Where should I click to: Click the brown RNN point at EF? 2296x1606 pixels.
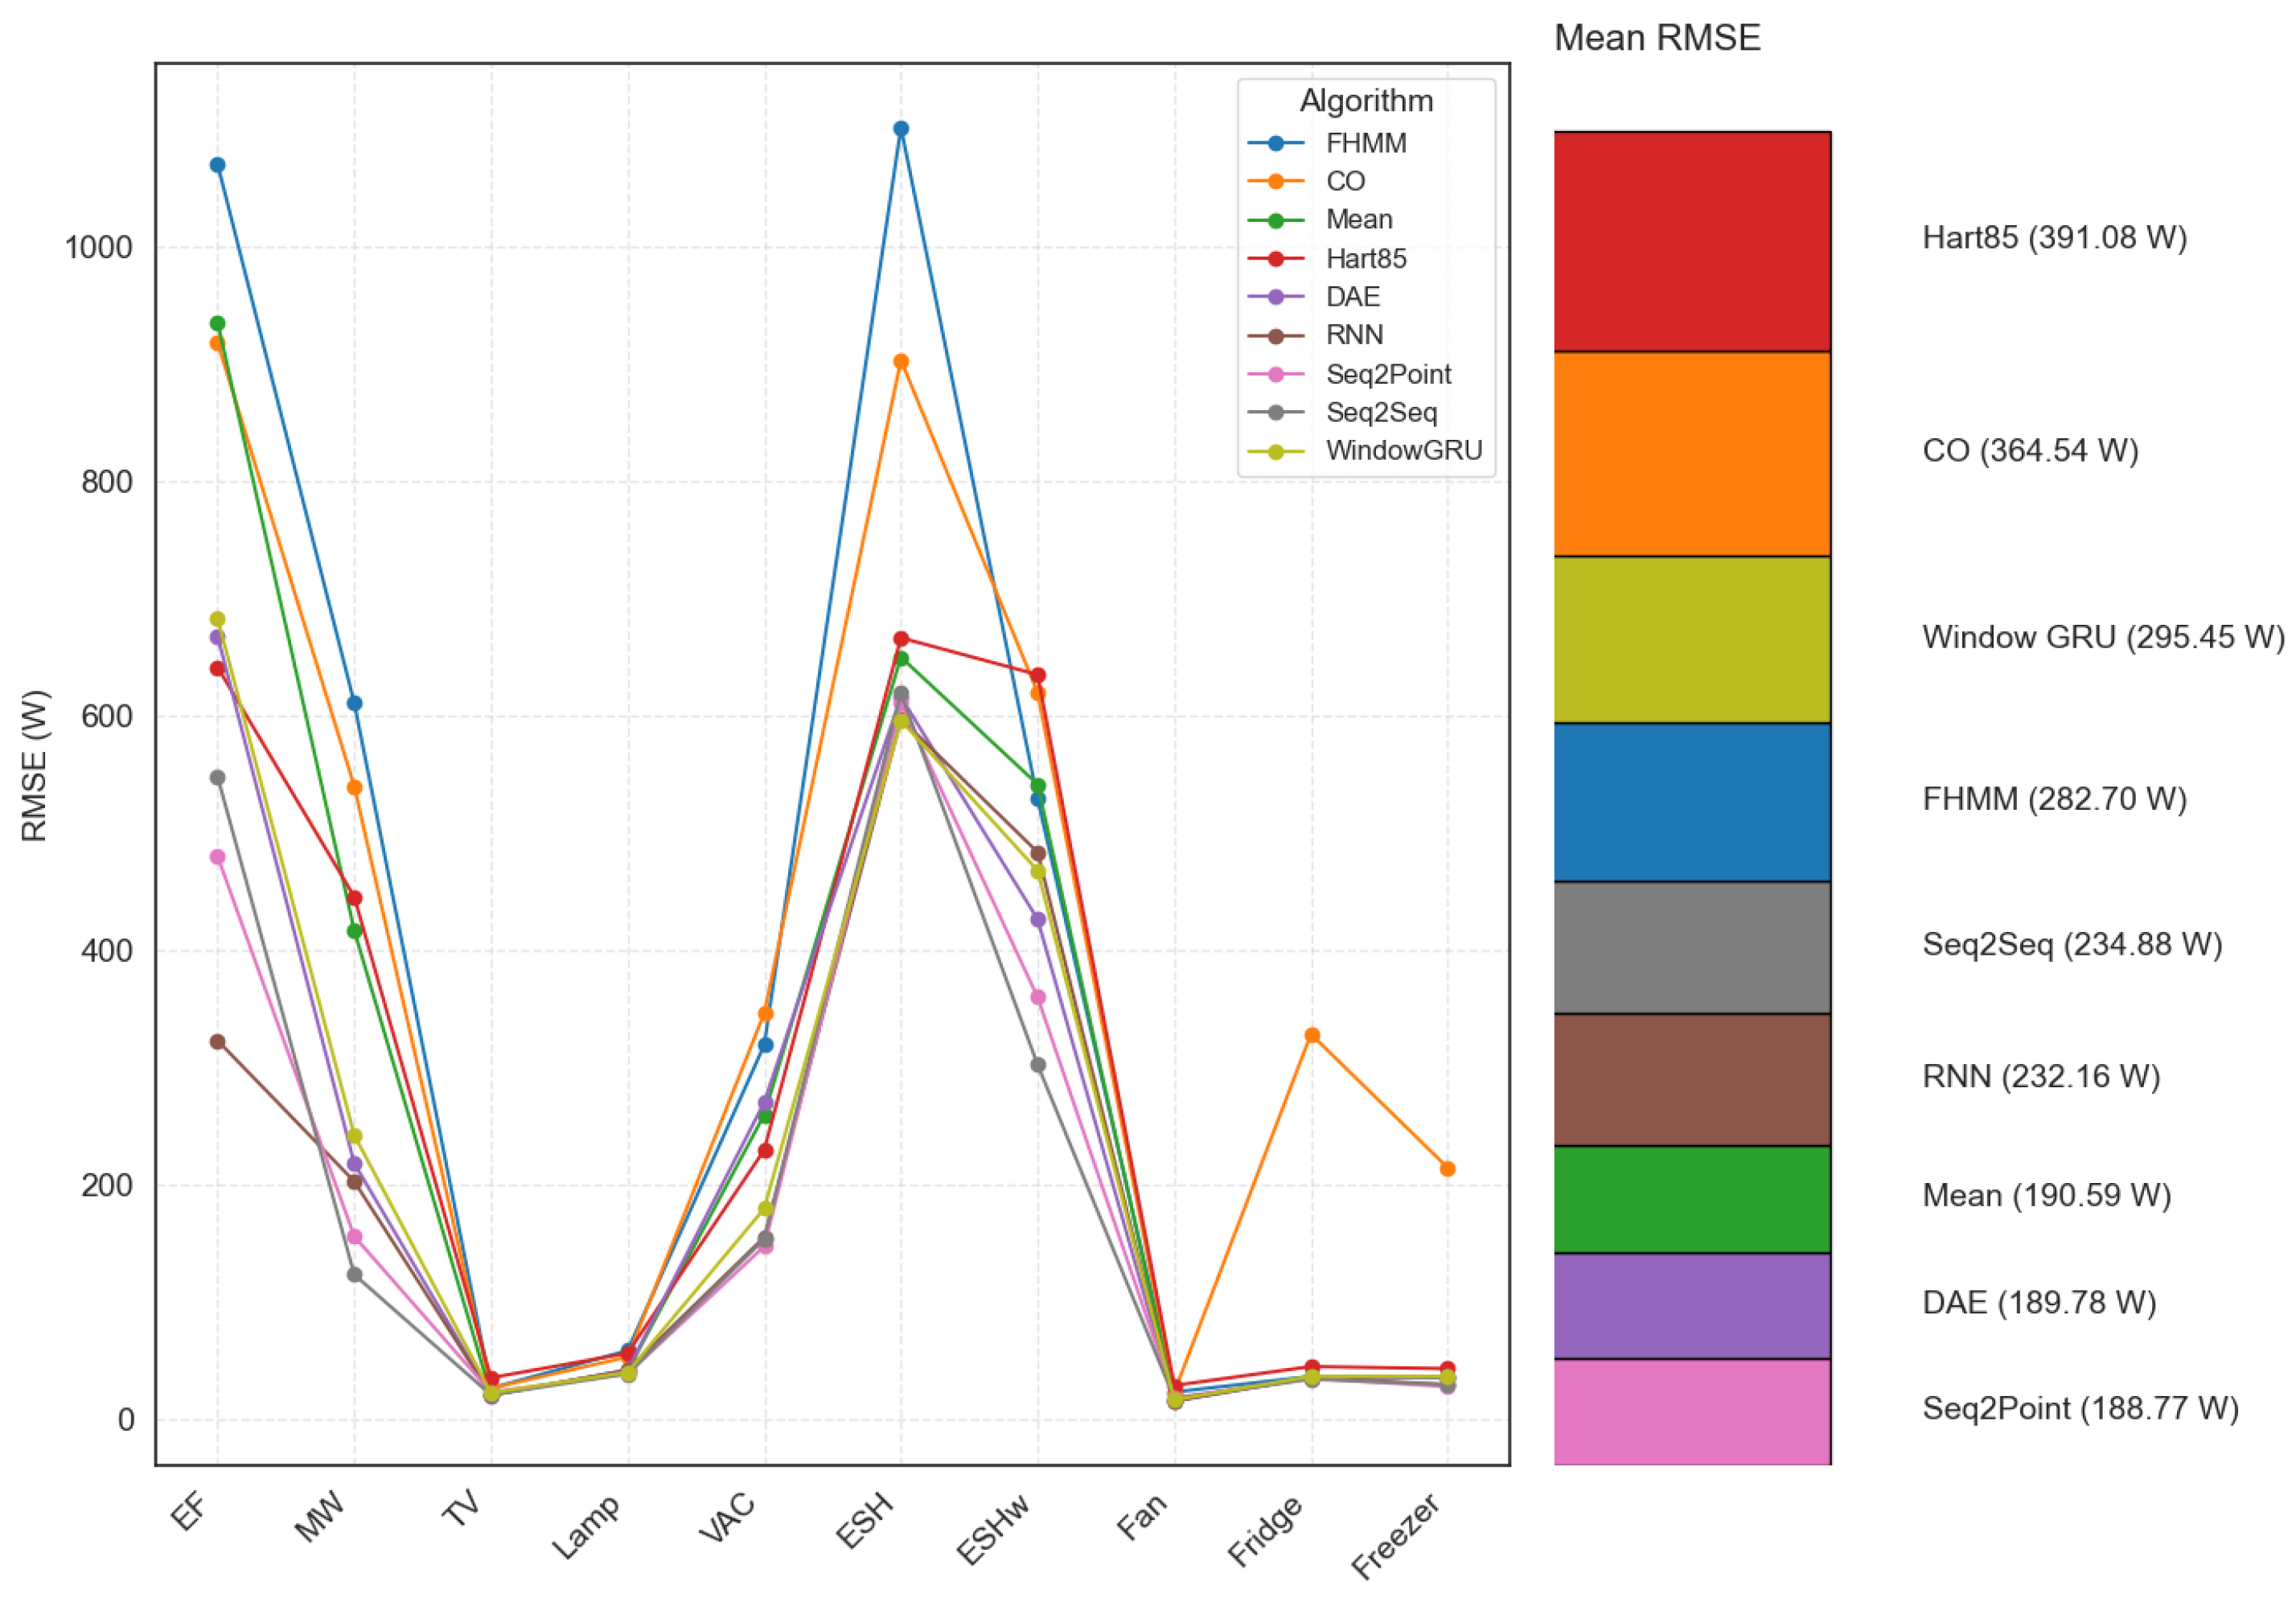pyautogui.click(x=218, y=1042)
